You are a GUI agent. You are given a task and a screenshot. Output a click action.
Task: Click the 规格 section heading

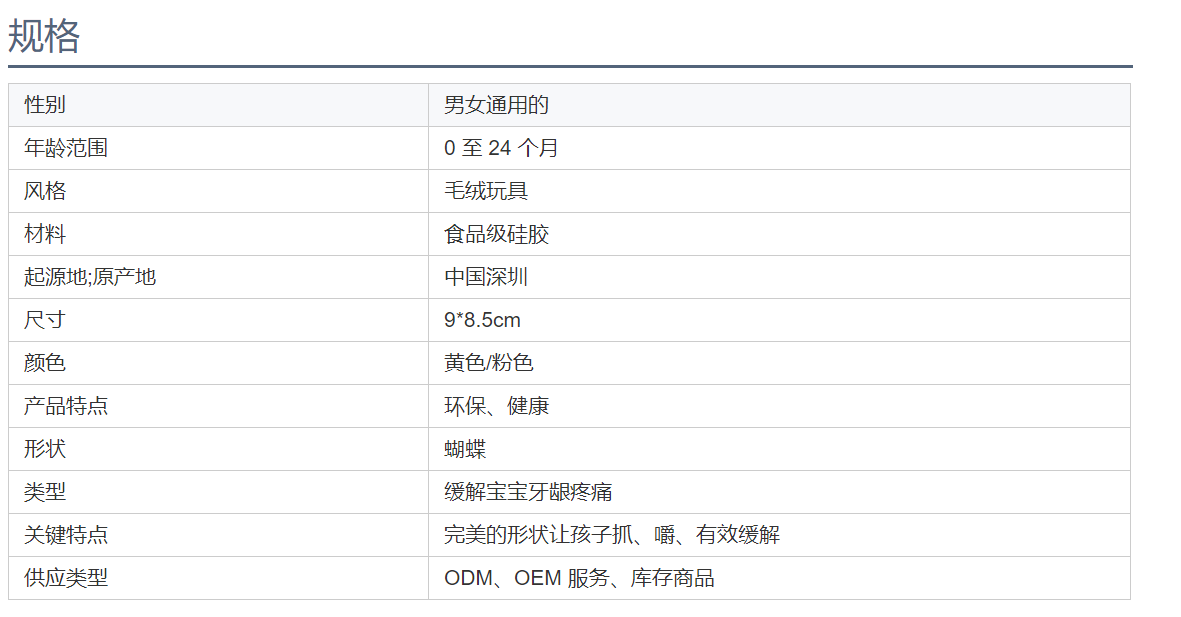(x=44, y=36)
